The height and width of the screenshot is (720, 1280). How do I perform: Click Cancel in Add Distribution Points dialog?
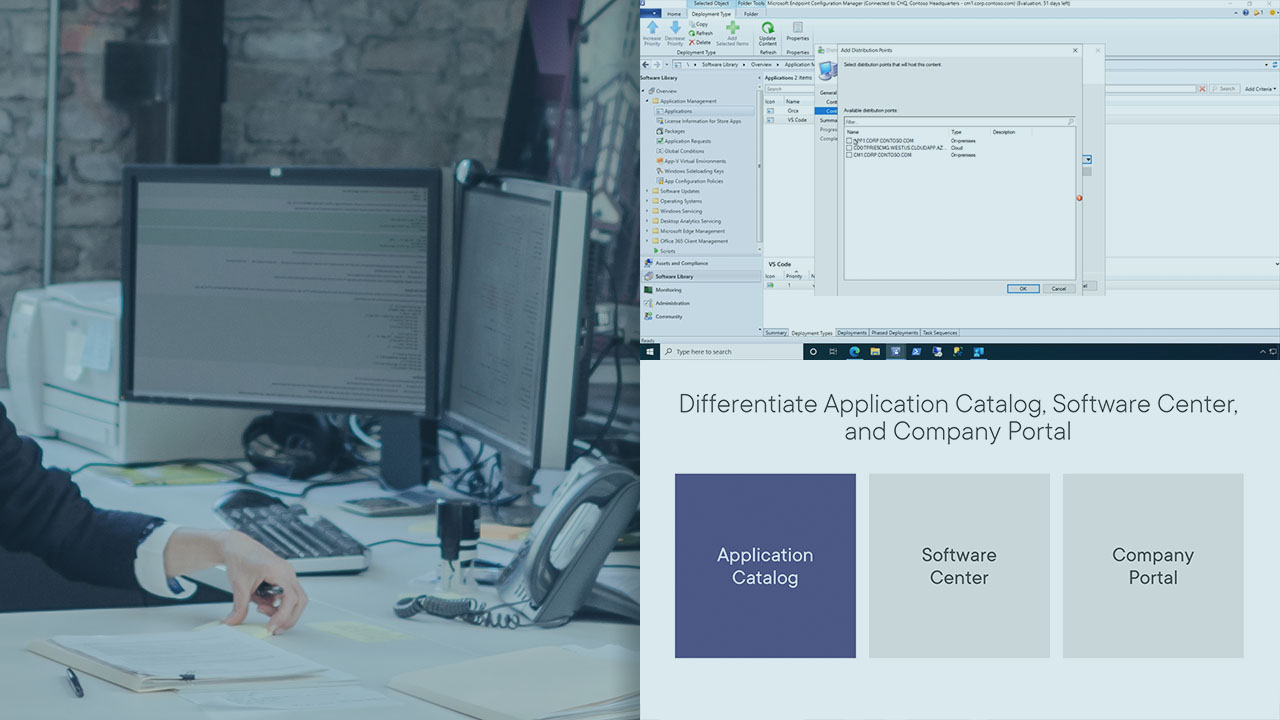click(x=1058, y=288)
